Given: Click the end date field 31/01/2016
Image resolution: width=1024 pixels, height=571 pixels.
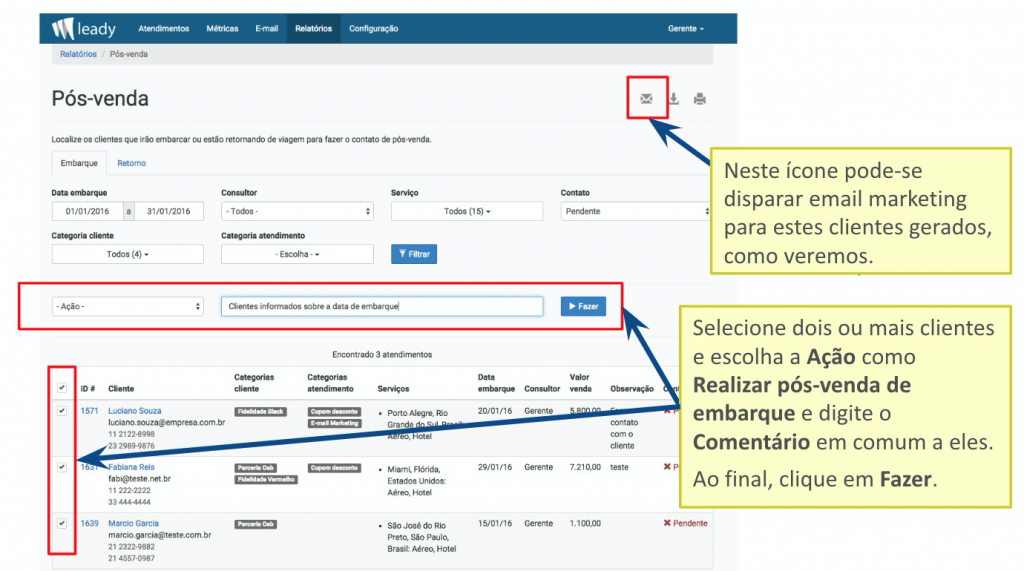Looking at the screenshot, I should pyautogui.click(x=168, y=211).
